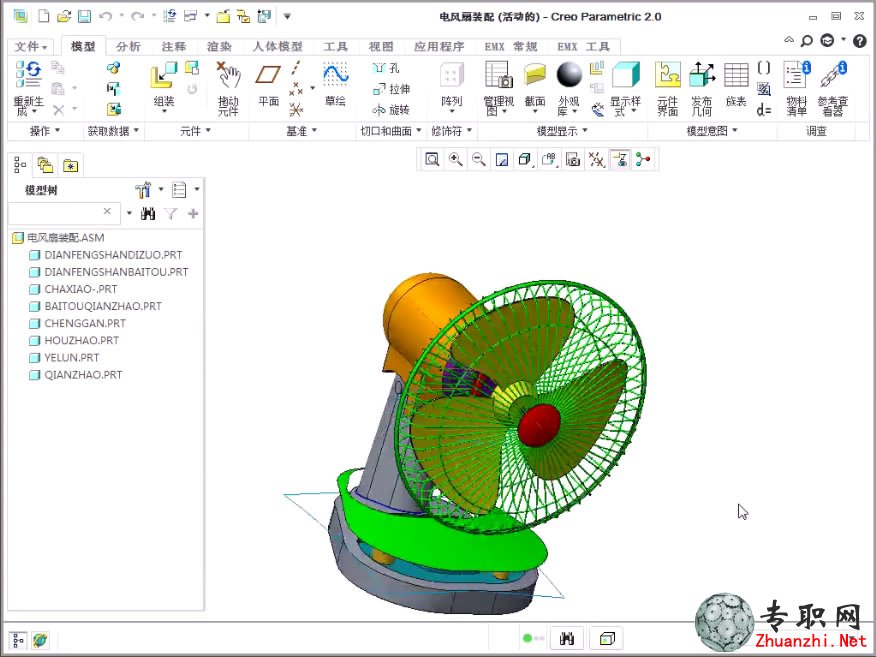Expand the 获取数据 get data group

113,131
